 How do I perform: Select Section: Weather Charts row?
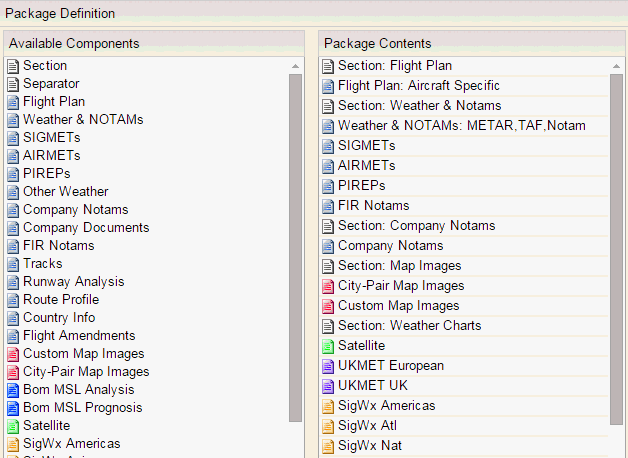point(465,326)
